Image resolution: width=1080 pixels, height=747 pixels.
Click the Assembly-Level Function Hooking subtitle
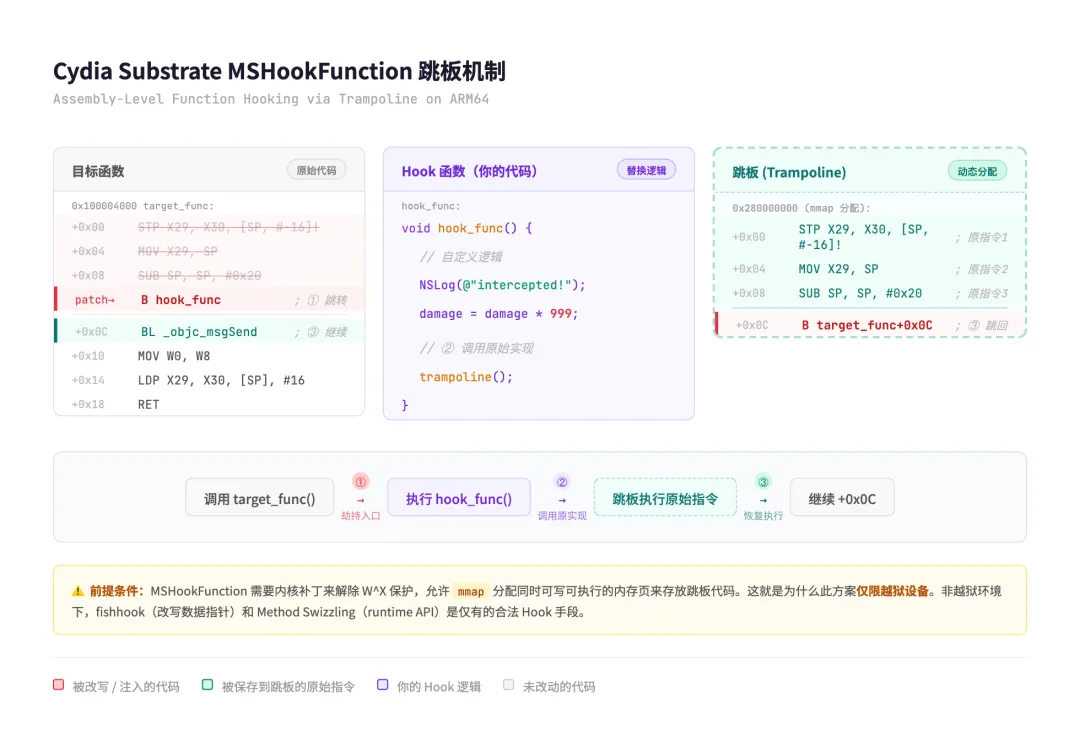[x=271, y=99]
